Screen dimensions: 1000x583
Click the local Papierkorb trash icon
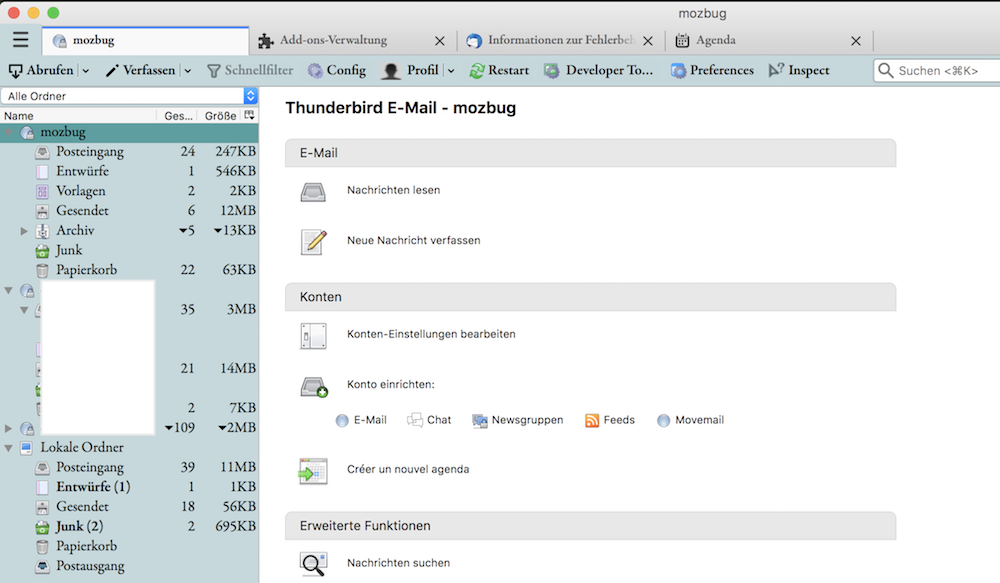click(42, 547)
